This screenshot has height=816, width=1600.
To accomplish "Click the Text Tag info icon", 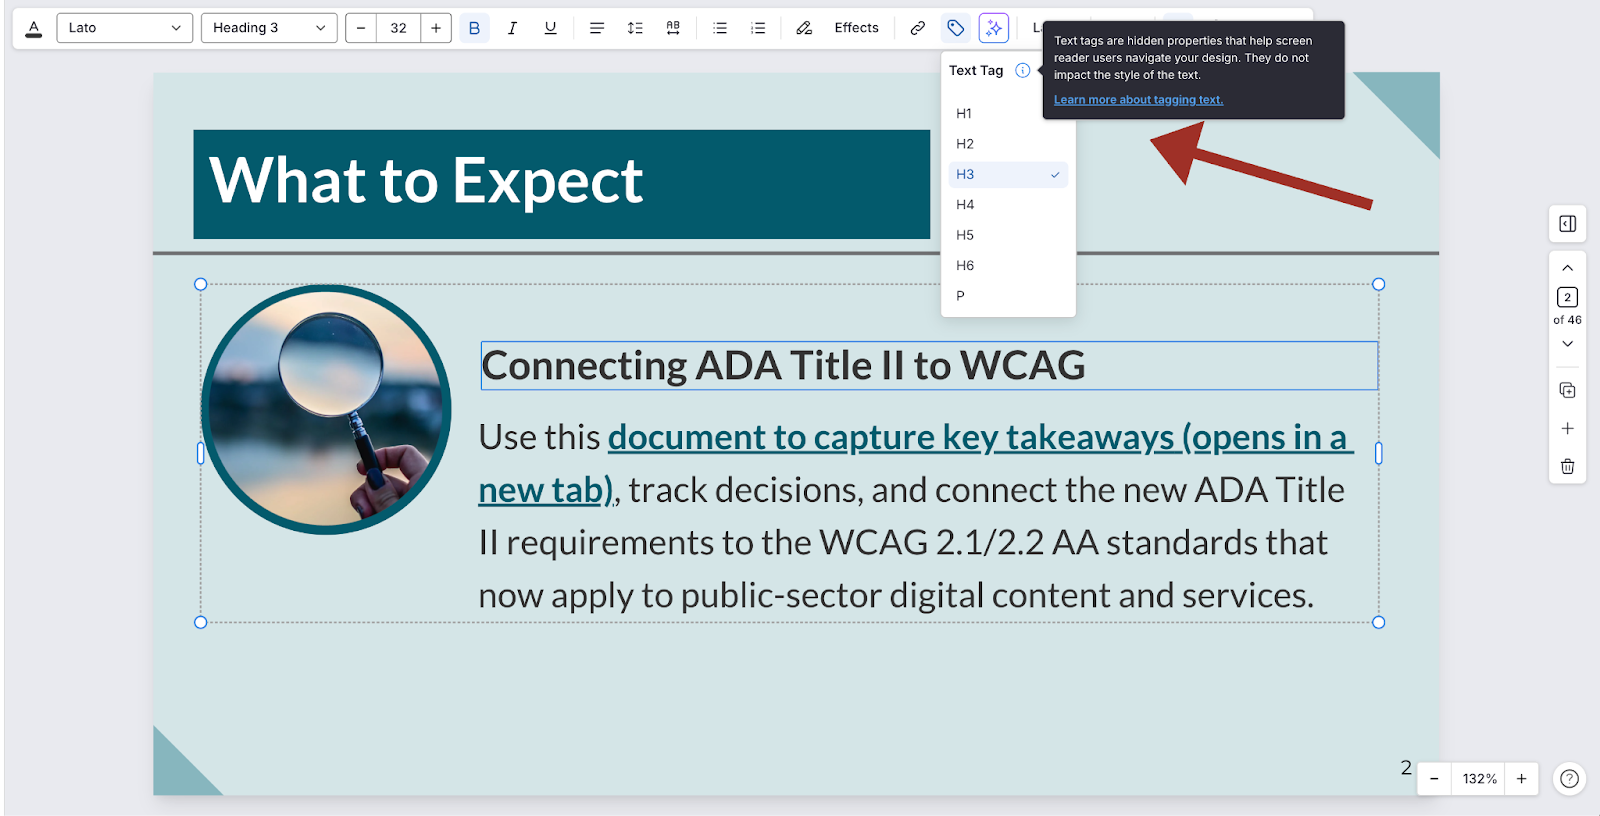I will (x=1022, y=70).
